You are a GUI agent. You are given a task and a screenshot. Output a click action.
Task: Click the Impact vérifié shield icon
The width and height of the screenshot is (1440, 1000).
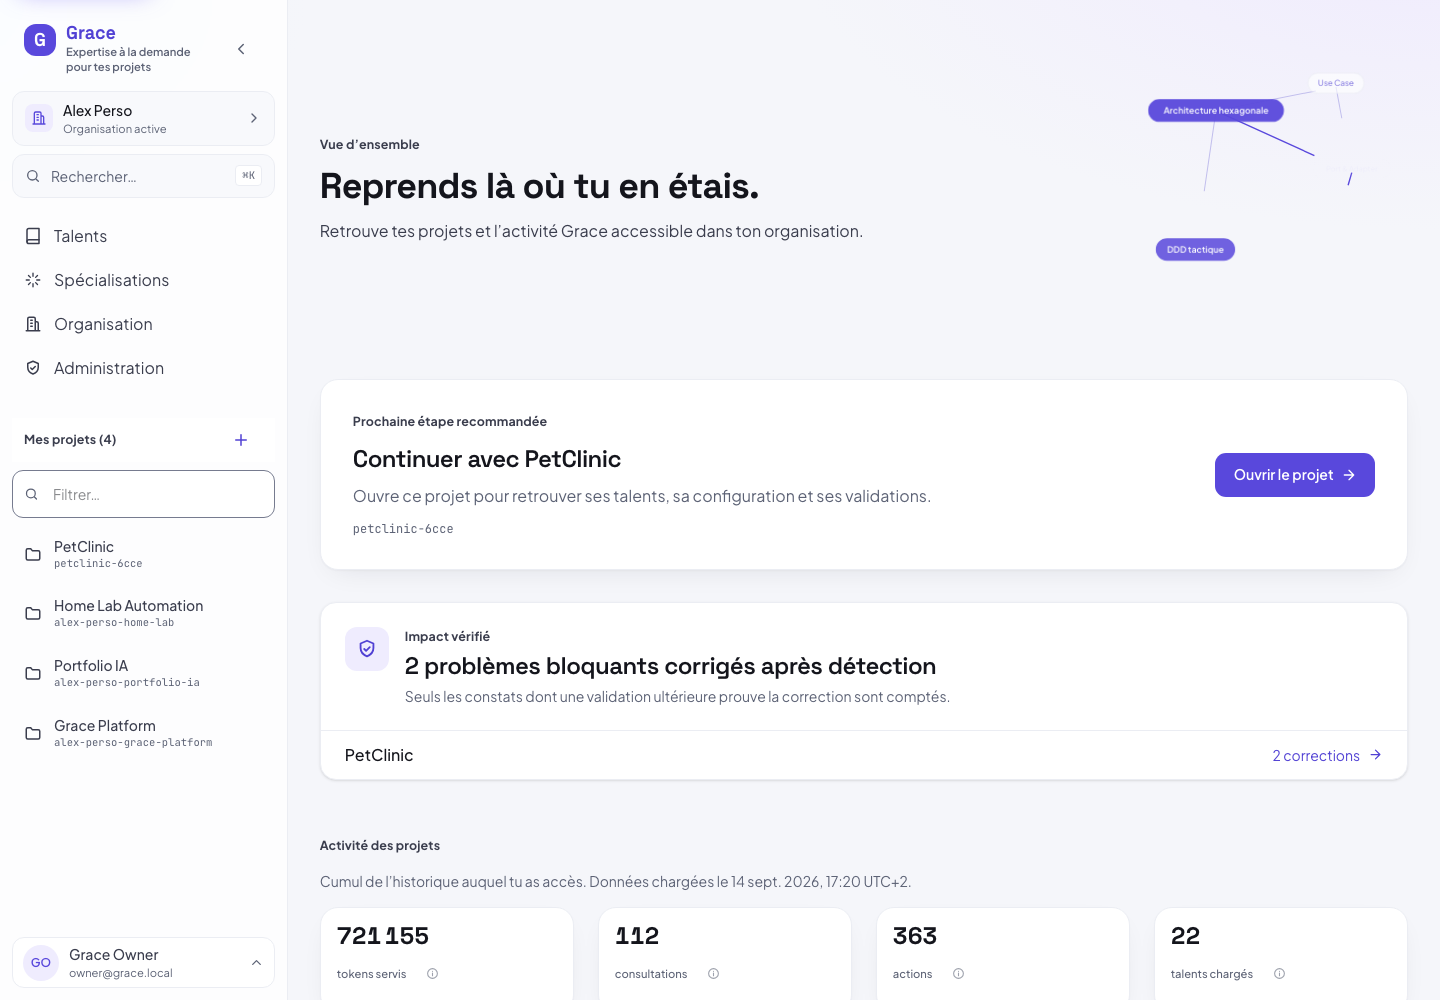(x=367, y=649)
